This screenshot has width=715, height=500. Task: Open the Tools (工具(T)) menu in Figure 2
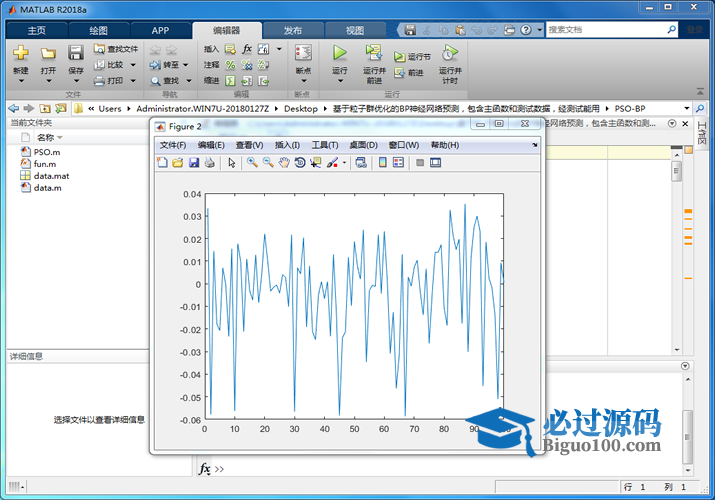[325, 145]
